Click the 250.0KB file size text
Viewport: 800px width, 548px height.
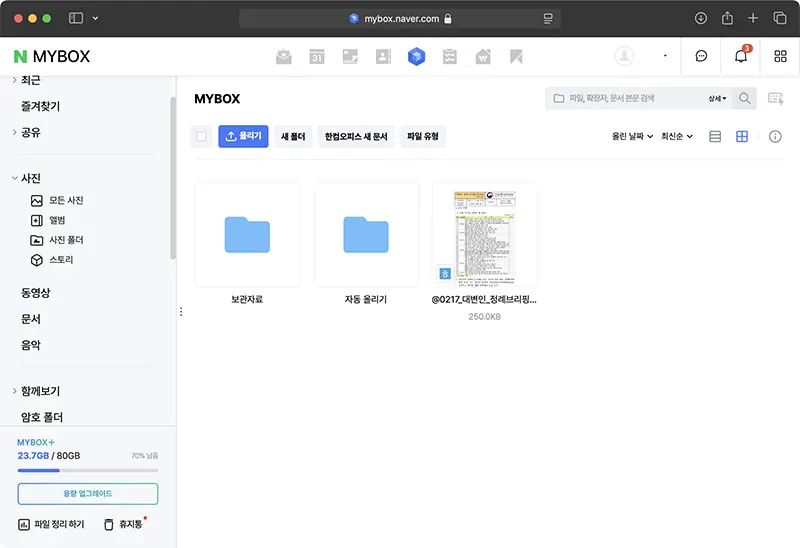pos(485,316)
